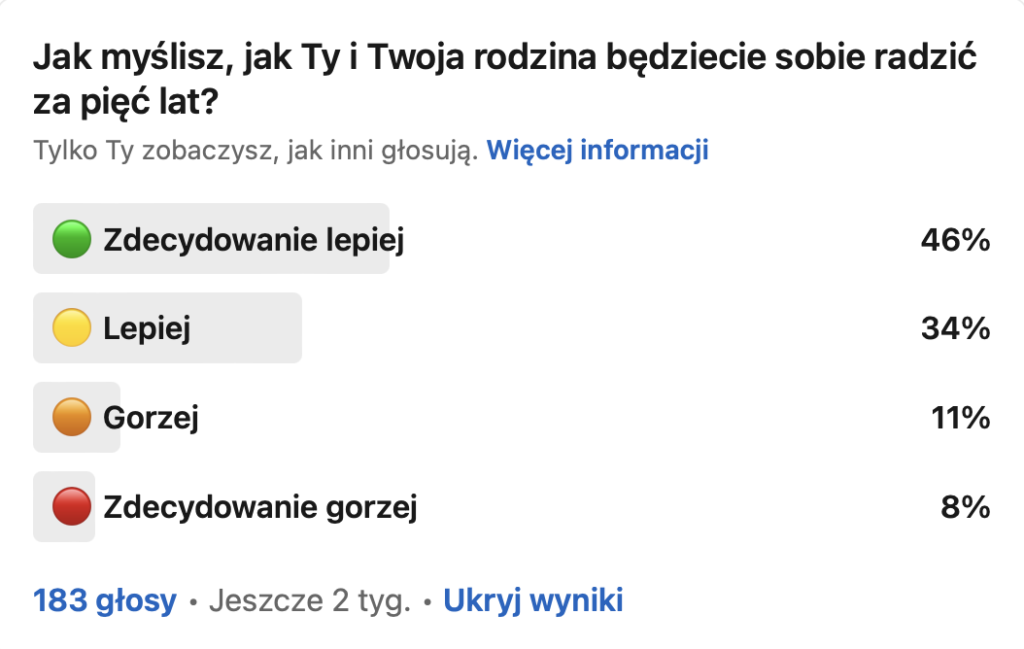Click the right end of the Zdecydowanie lepiej bar
Image resolution: width=1024 pixels, height=649 pixels.
click(x=382, y=240)
